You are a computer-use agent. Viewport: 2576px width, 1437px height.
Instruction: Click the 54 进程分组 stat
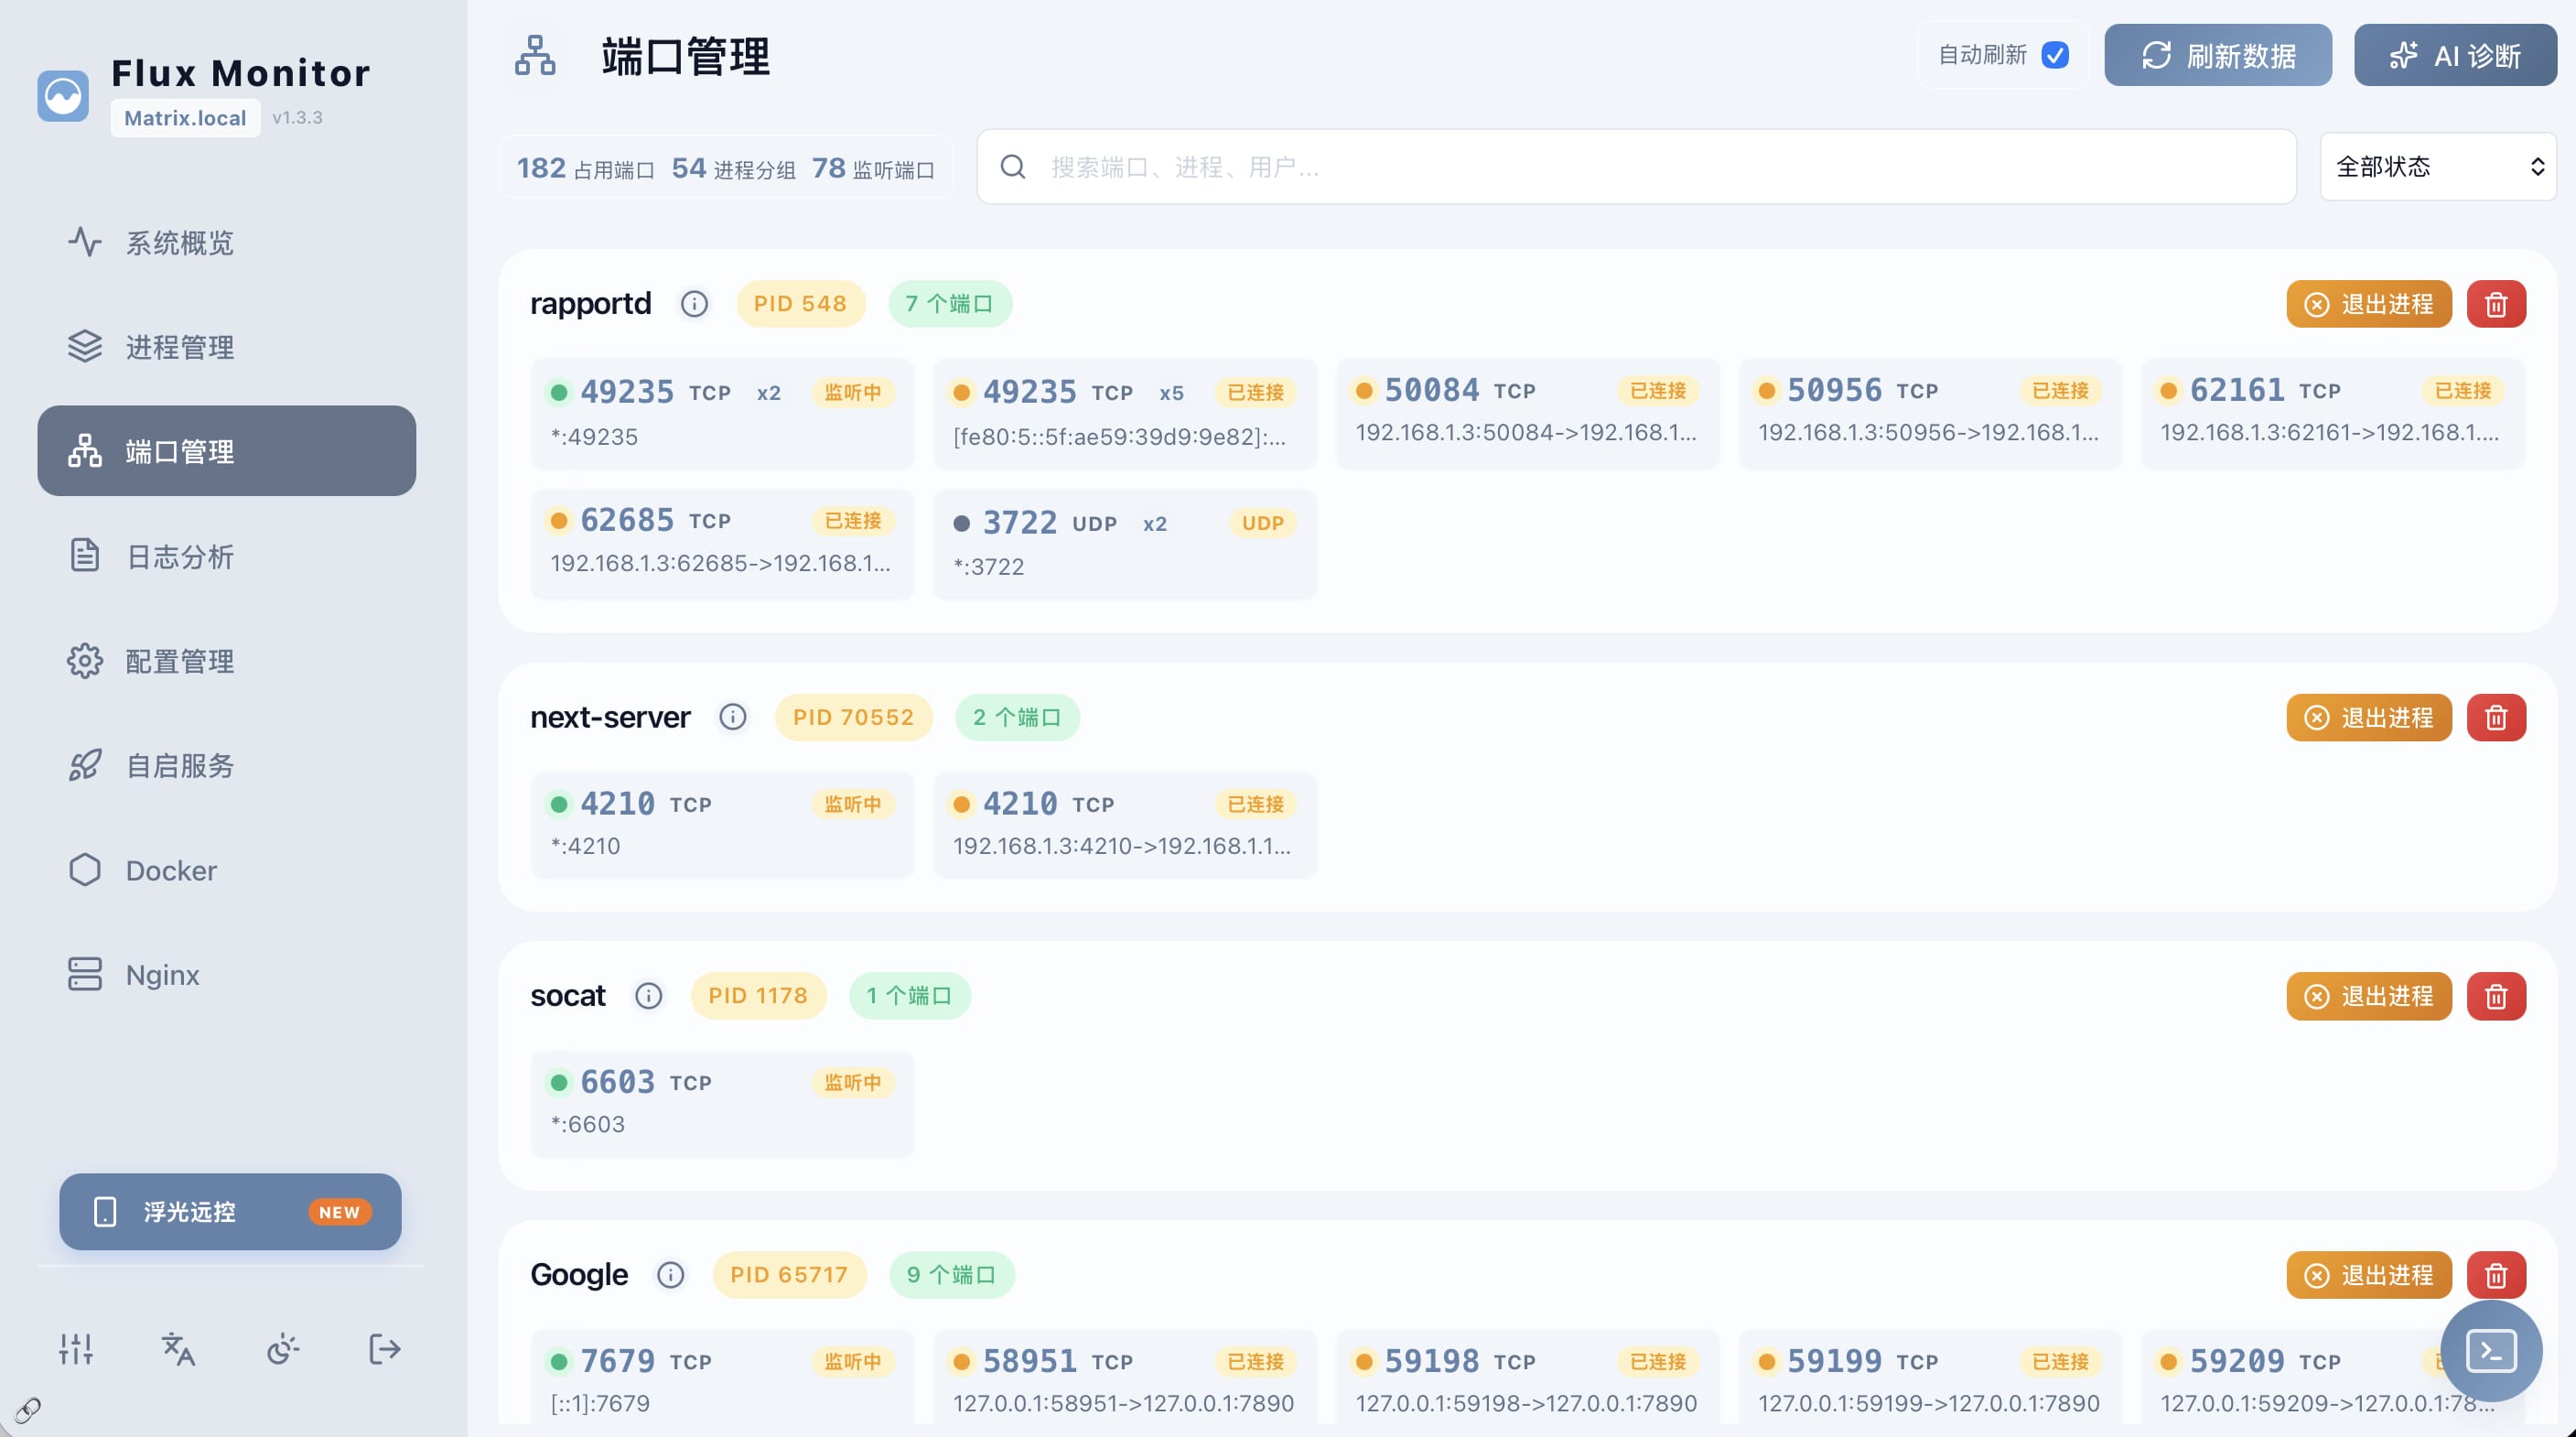click(x=733, y=168)
